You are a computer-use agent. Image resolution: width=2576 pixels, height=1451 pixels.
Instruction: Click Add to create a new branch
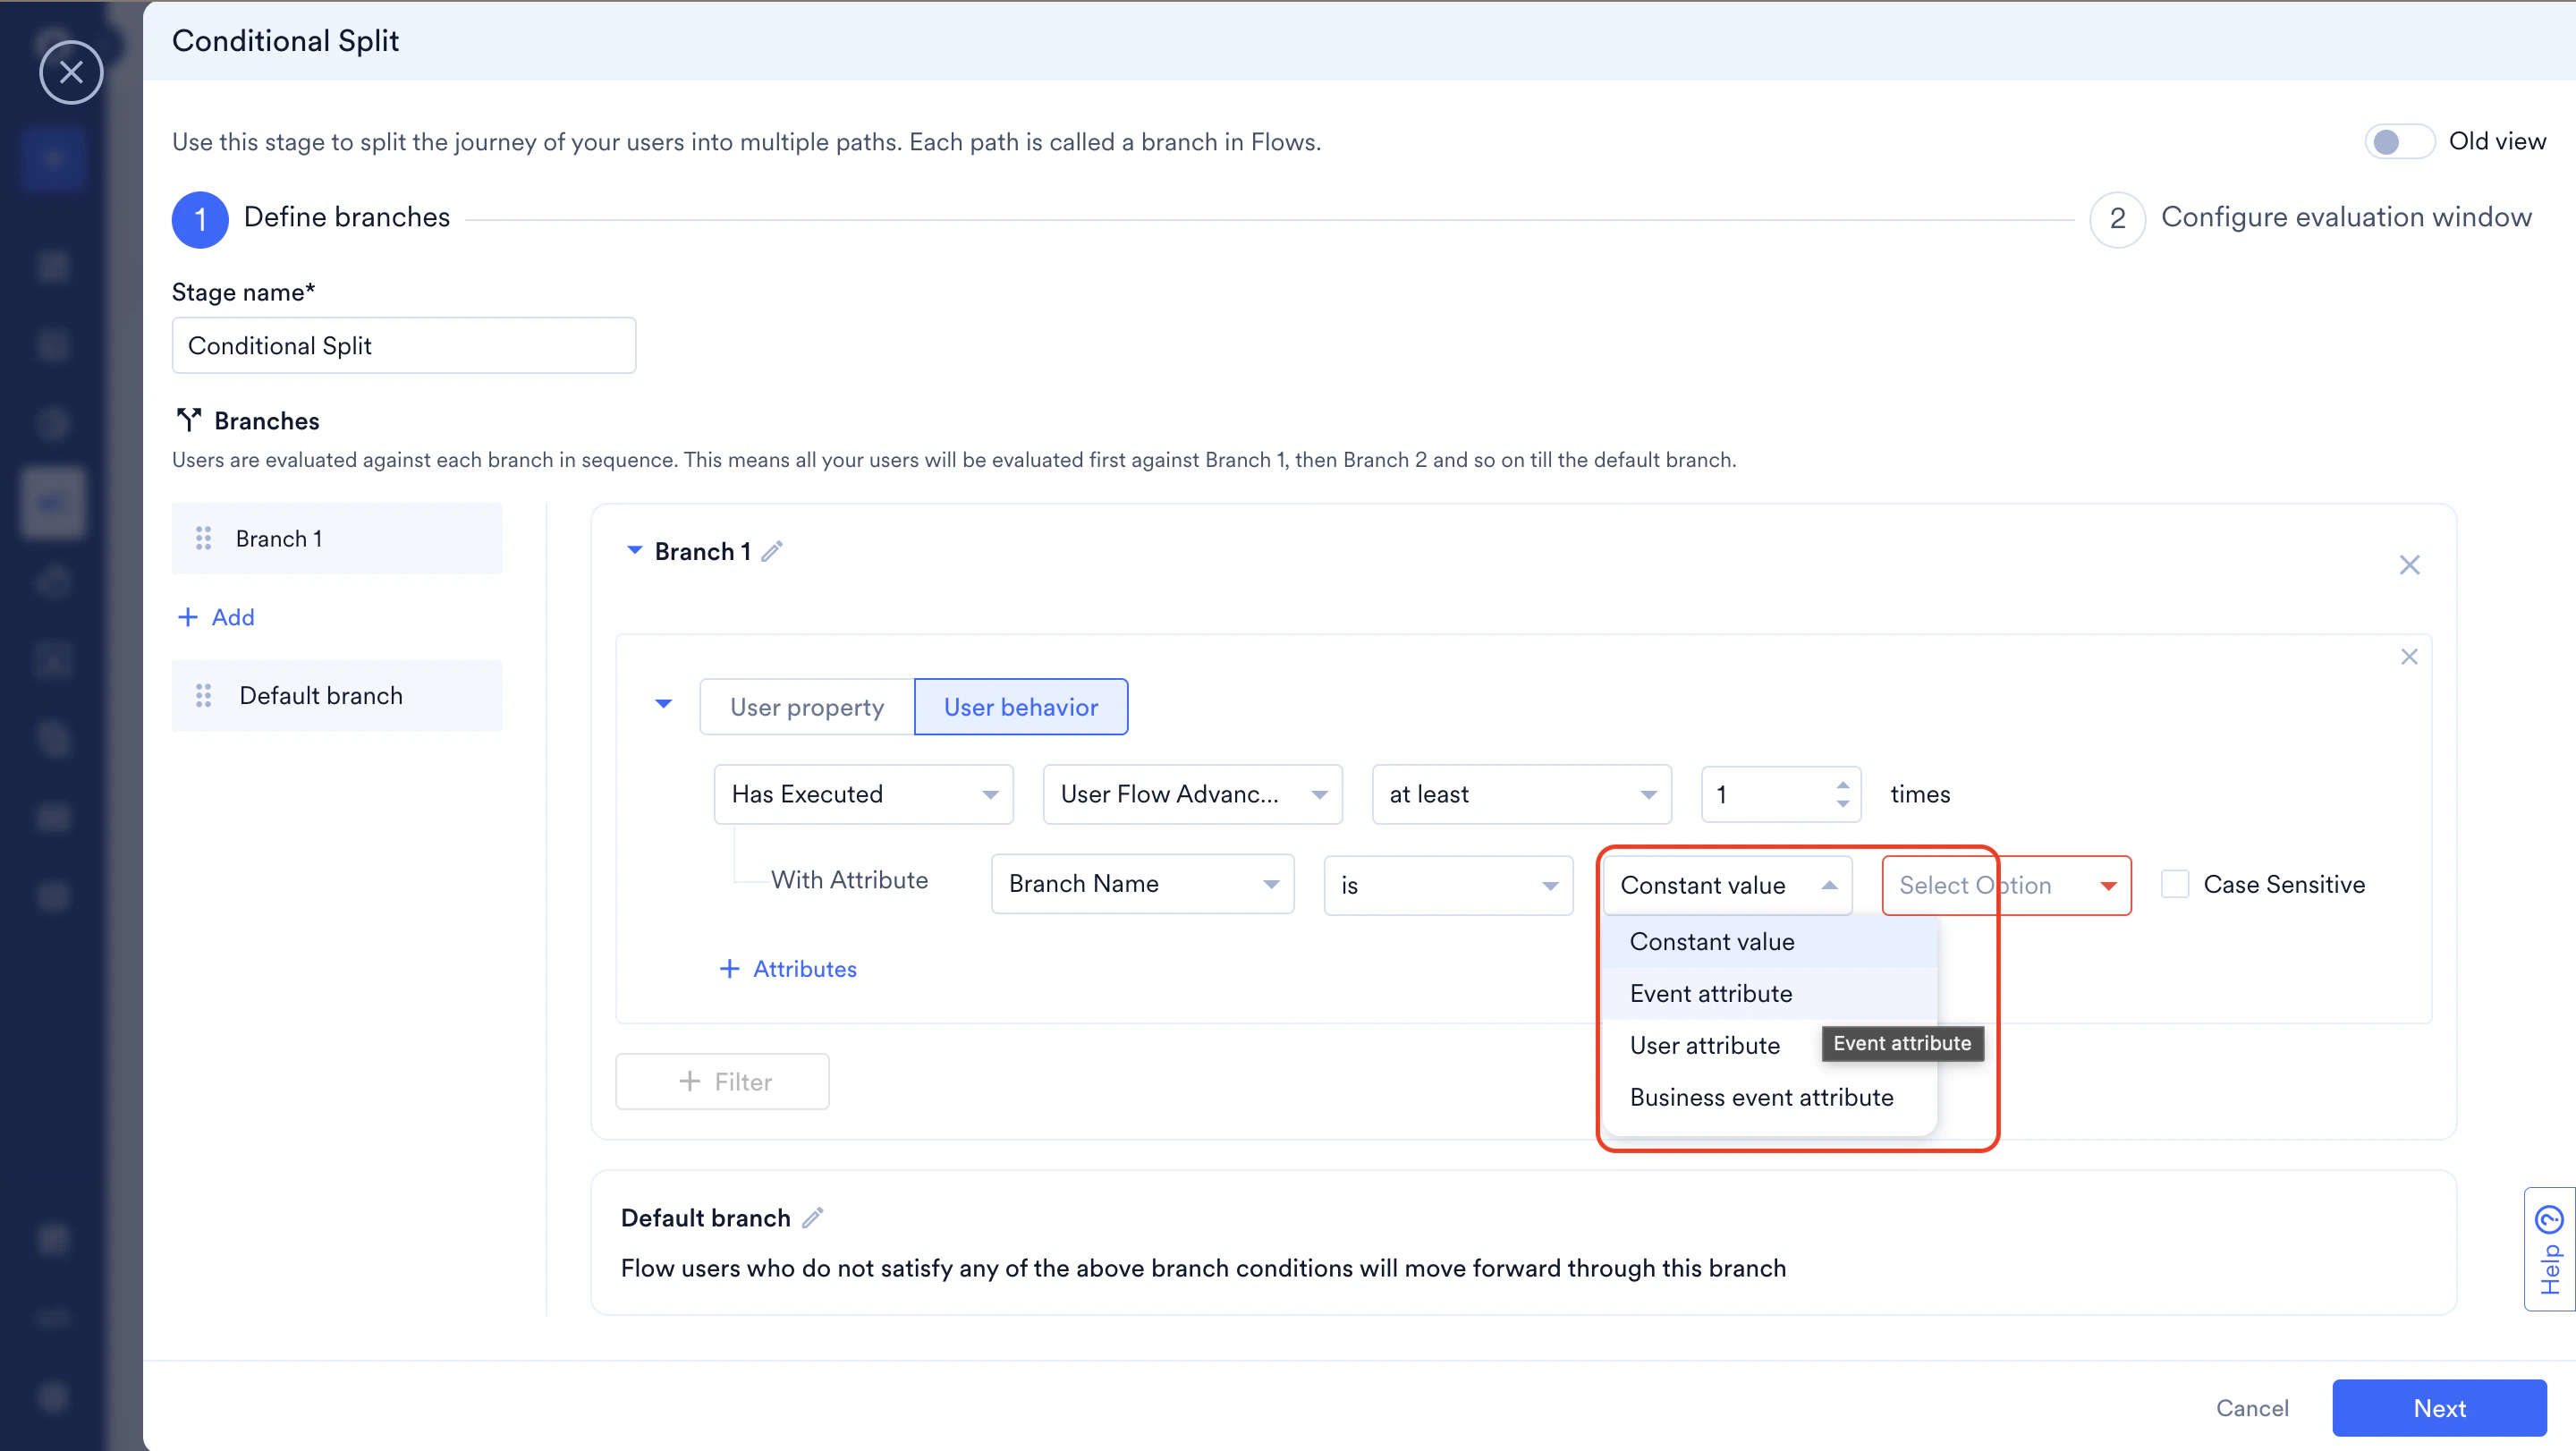tap(215, 616)
